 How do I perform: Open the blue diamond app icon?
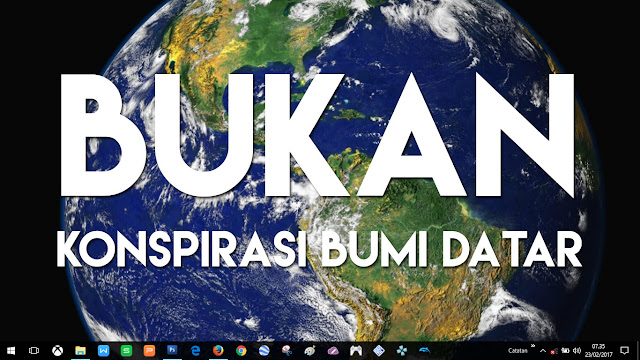(x=379, y=351)
